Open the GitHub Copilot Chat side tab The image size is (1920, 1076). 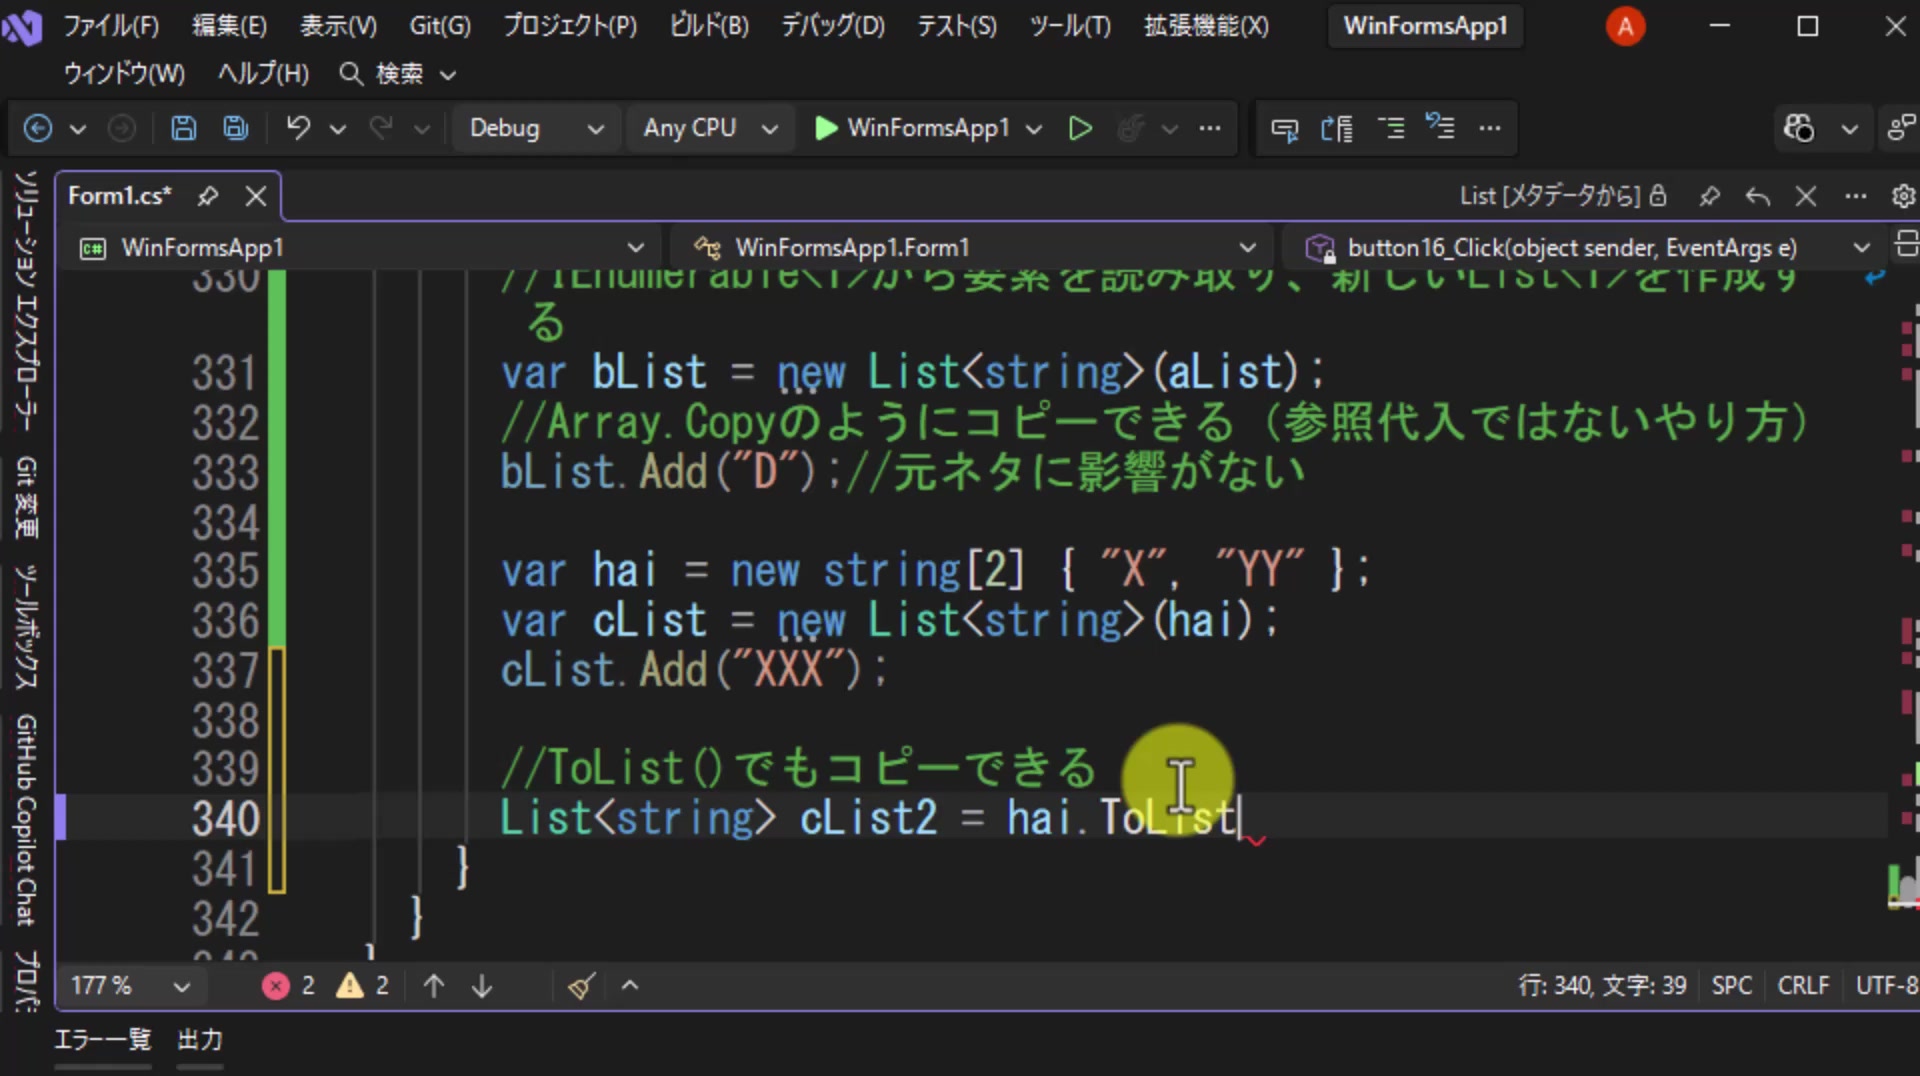[x=27, y=821]
